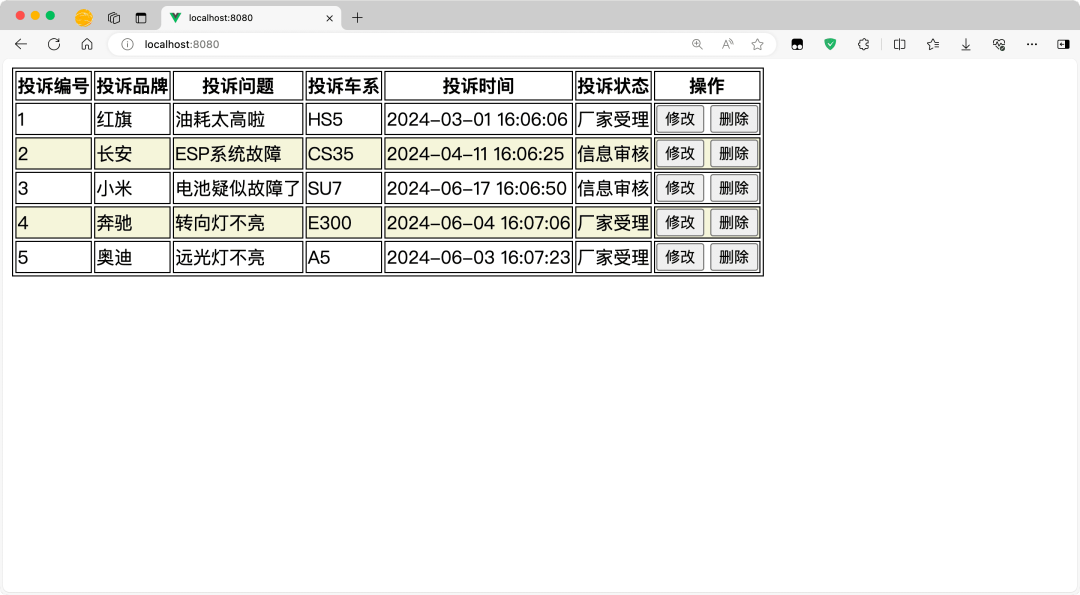The width and height of the screenshot is (1080, 595).
Task: Select the 远光灯不亮 problem cell
Action: point(238,257)
